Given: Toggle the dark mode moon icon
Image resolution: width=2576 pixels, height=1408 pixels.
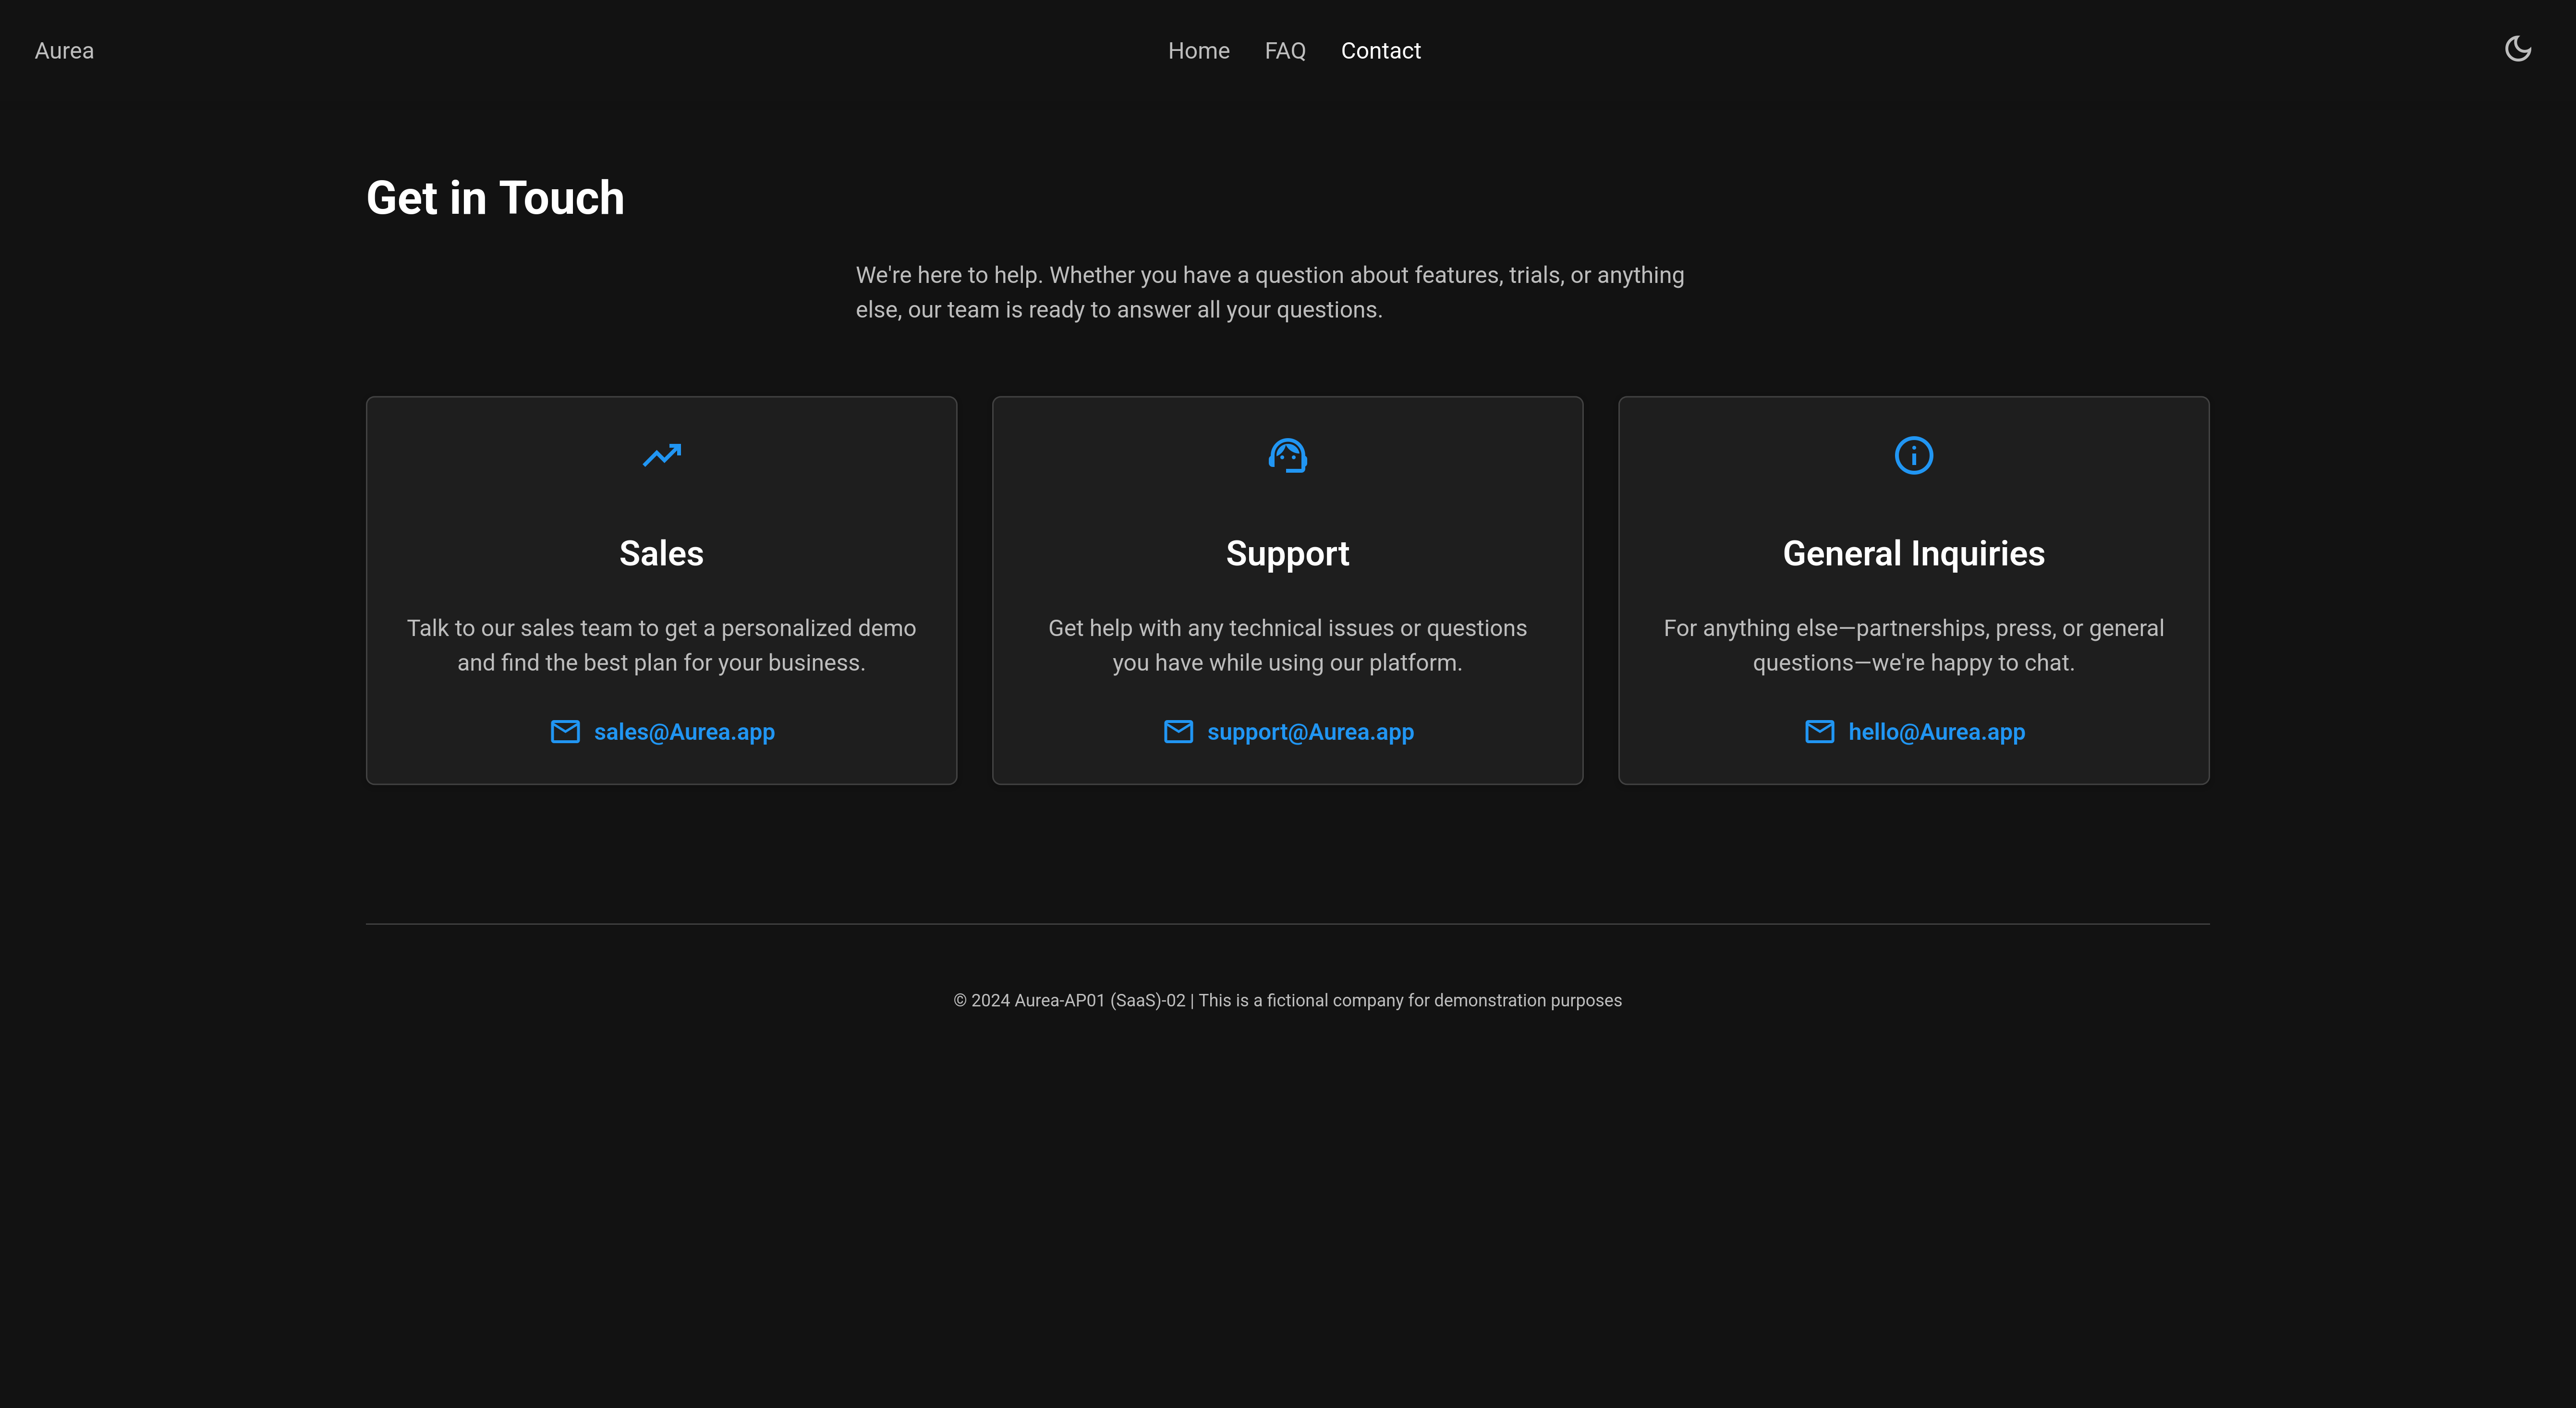Looking at the screenshot, I should 2517,49.
